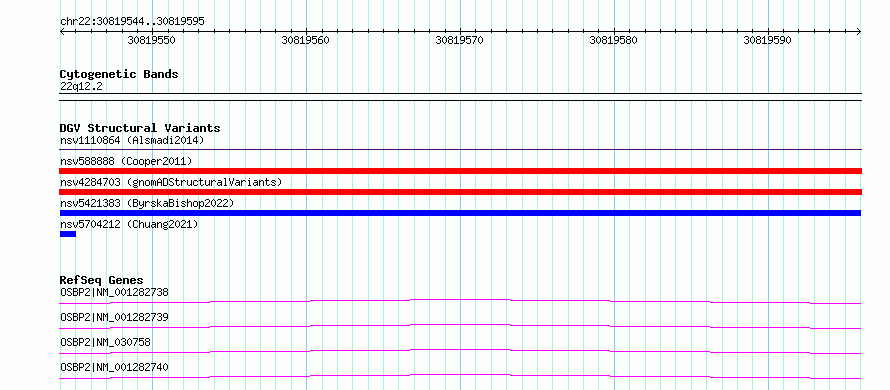Open the DGV Structural Variants track title
The width and height of the screenshot is (890, 390).
click(x=140, y=128)
